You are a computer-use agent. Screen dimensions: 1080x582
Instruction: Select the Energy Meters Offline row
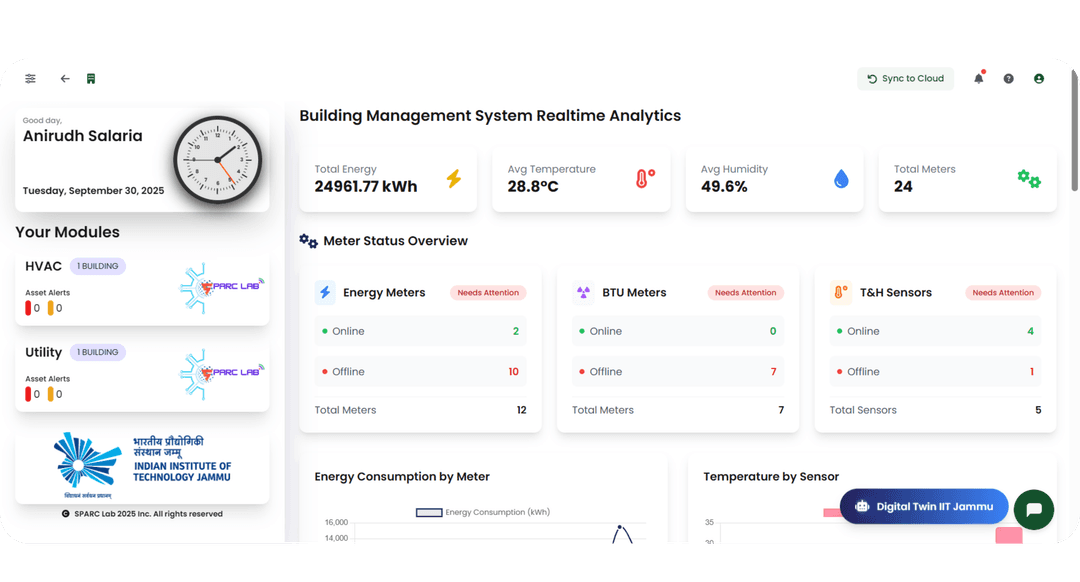coord(420,371)
